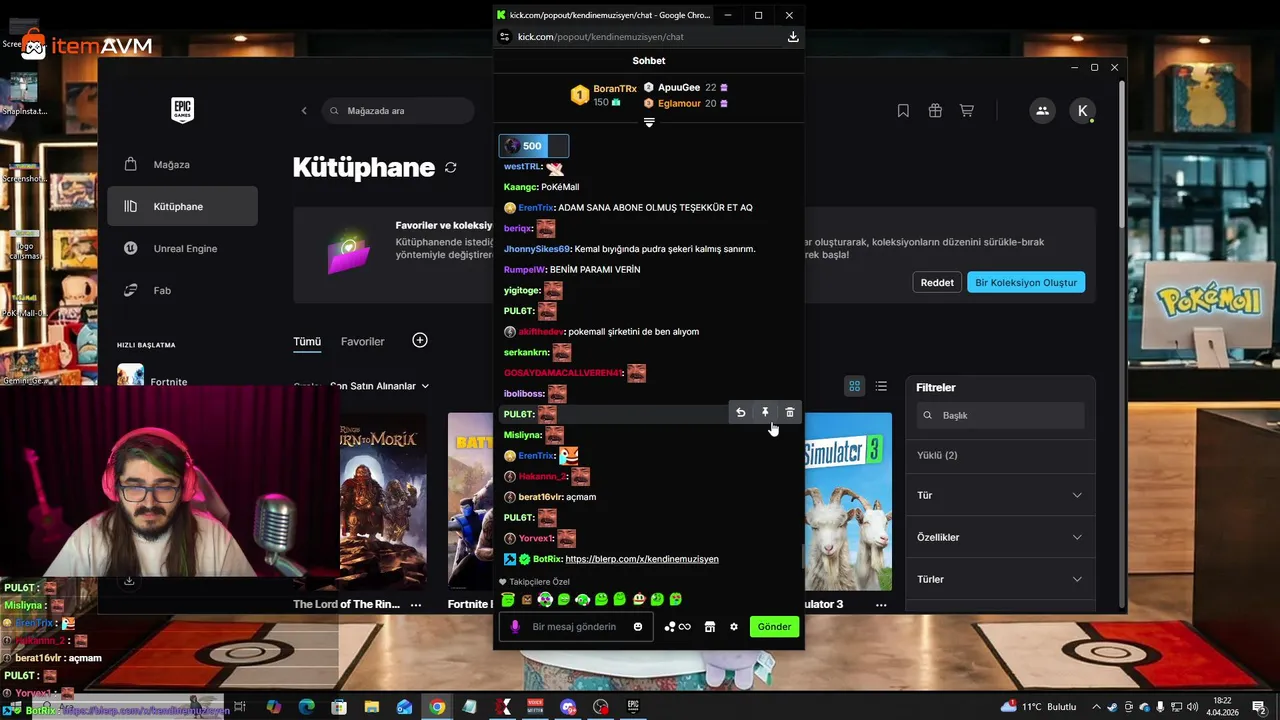Open the emoji picker in chat
Image resolution: width=1280 pixels, height=720 pixels.
638,627
